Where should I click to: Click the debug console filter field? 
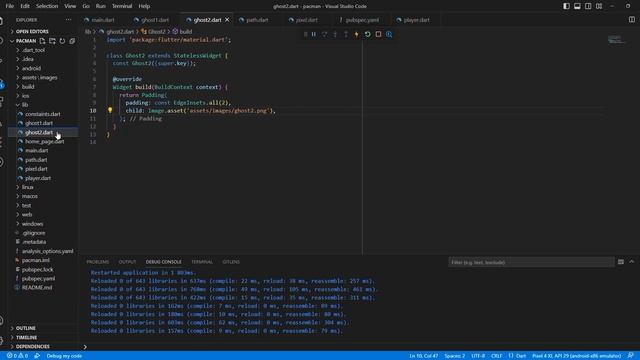[x=531, y=262]
